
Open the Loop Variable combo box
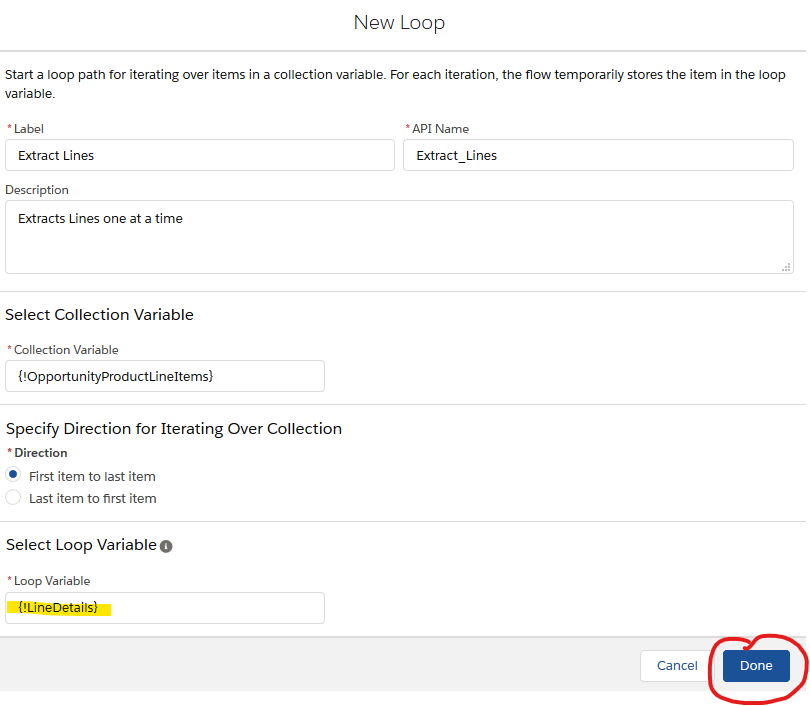[x=165, y=608]
